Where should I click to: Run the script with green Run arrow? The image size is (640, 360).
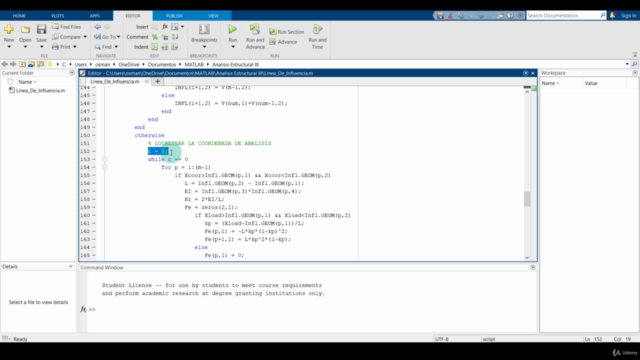click(x=233, y=30)
